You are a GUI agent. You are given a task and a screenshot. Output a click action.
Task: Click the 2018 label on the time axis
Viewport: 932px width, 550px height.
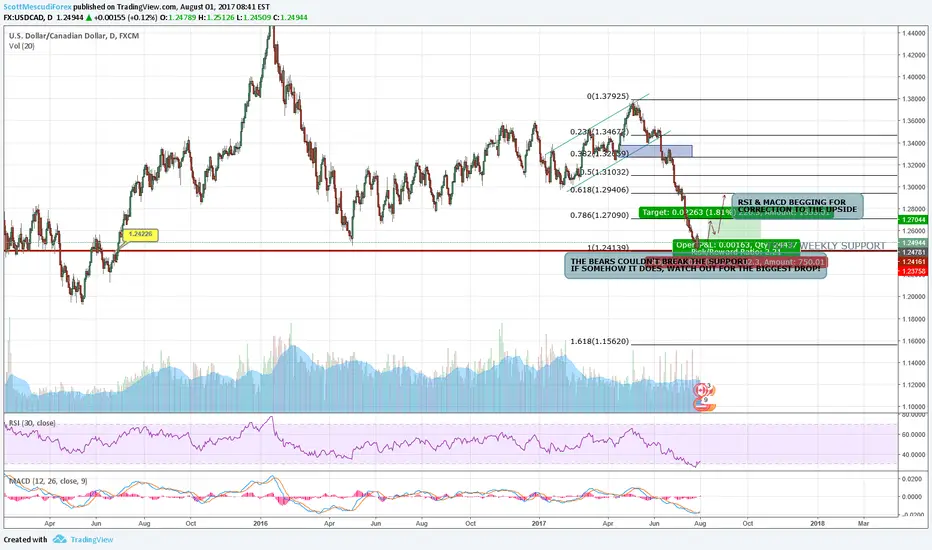coord(817,524)
